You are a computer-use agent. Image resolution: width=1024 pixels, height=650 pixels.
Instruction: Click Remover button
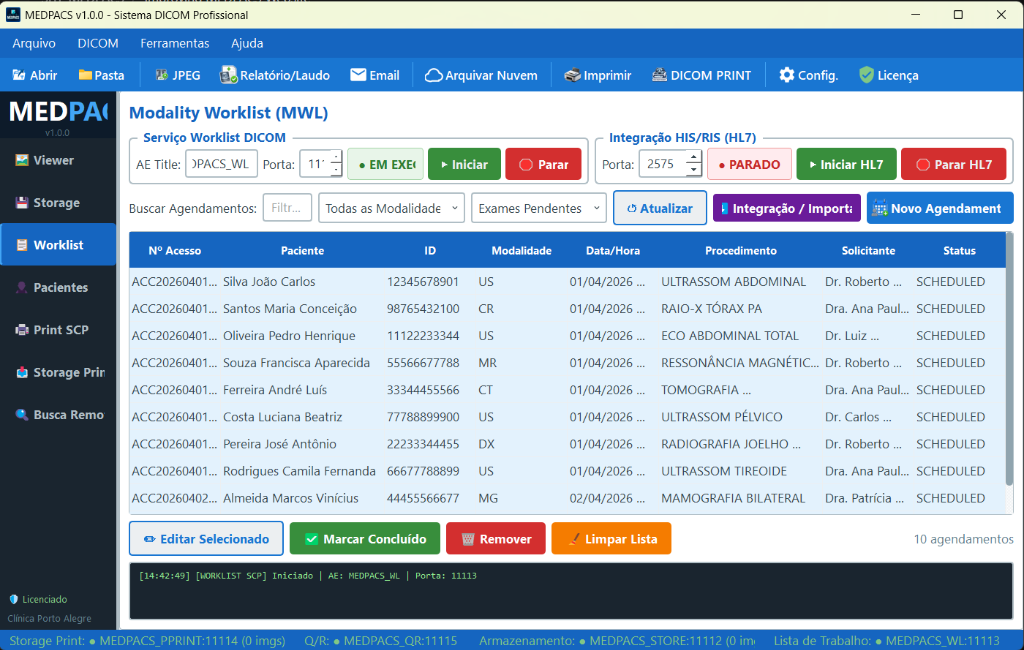(x=496, y=539)
